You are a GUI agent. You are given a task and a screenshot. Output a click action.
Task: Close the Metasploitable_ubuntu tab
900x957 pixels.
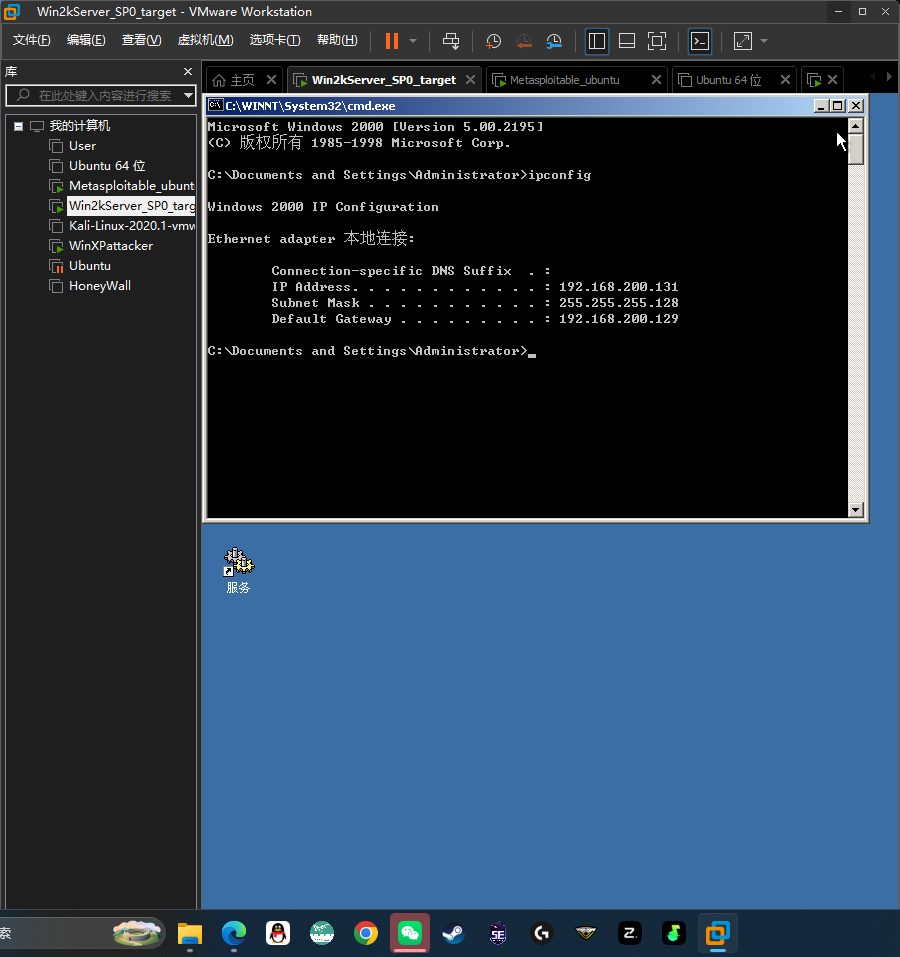point(657,79)
